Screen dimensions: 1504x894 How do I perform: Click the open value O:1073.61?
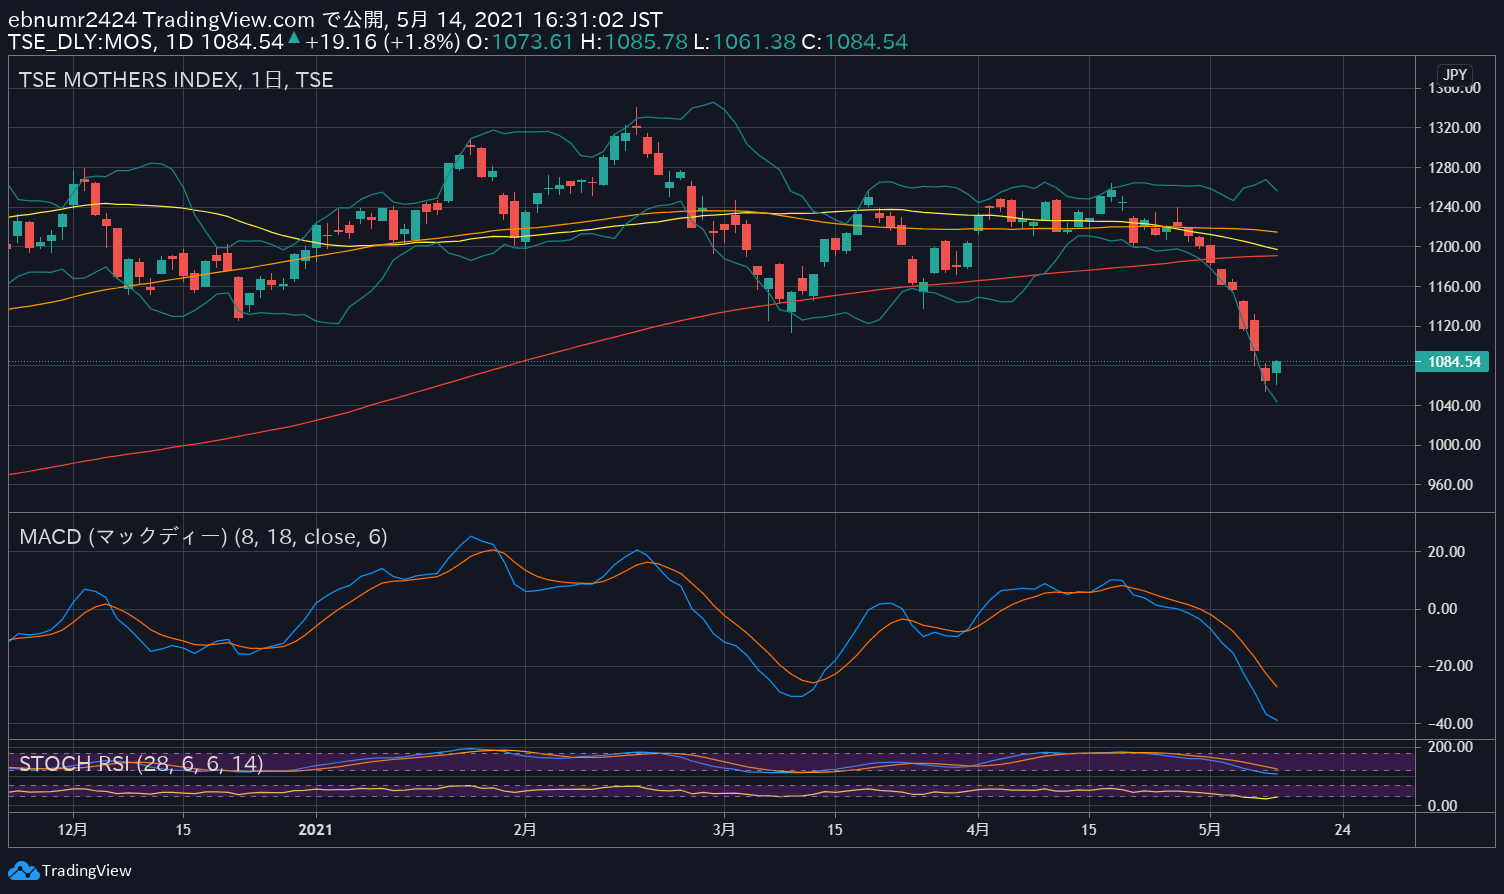pyautogui.click(x=520, y=42)
